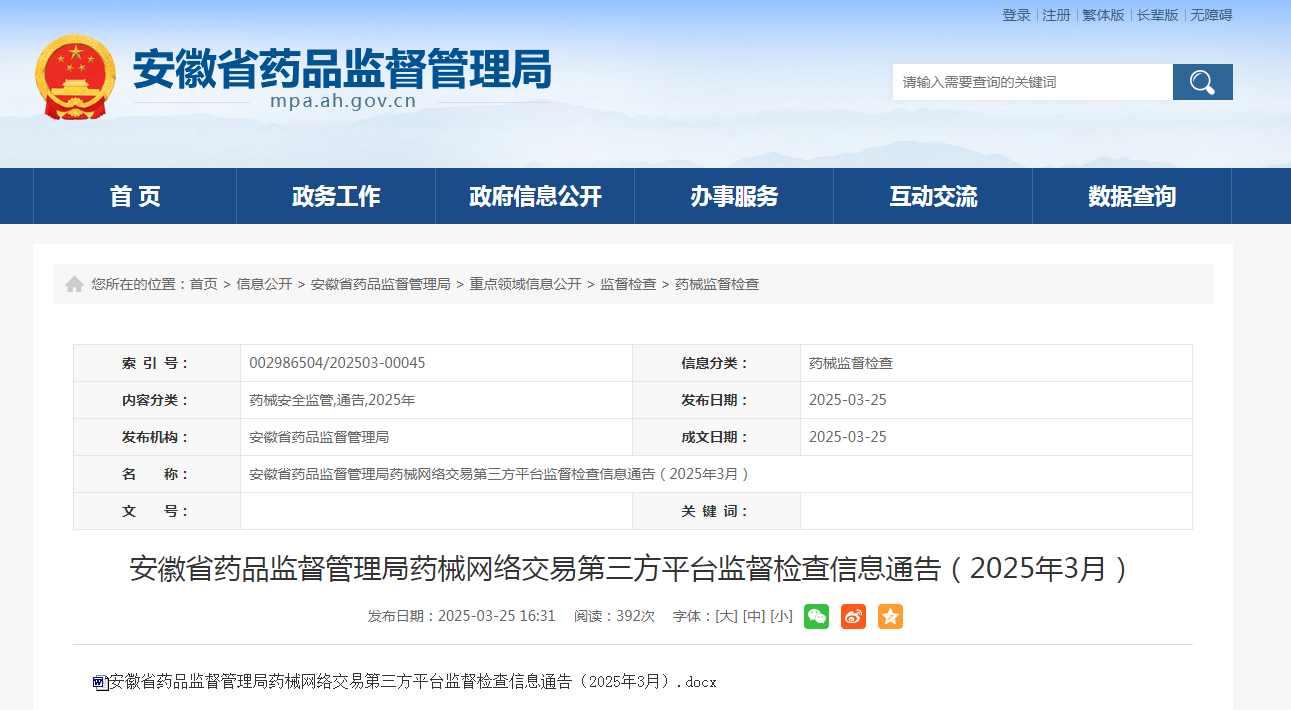Focus the keyword search input field
The image size is (1291, 710).
point(1032,82)
